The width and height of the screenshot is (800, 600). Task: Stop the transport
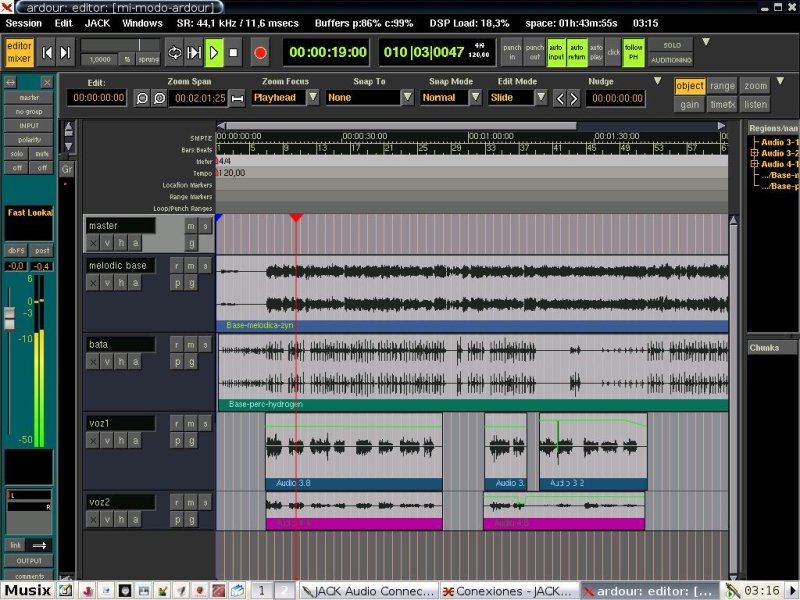pyautogui.click(x=233, y=53)
